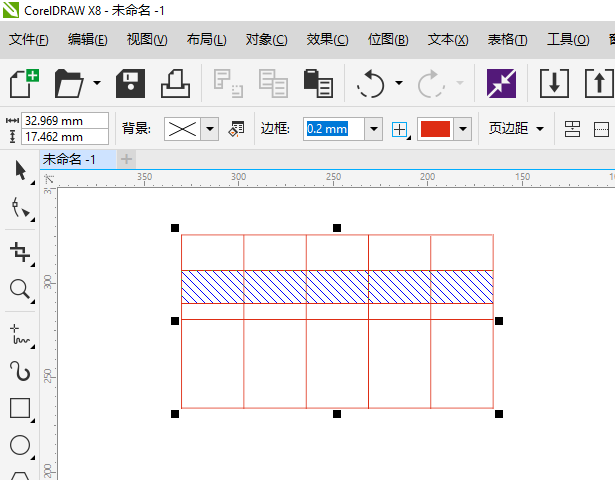Toggle the border selection icon
This screenshot has width=615, height=480.
click(400, 129)
